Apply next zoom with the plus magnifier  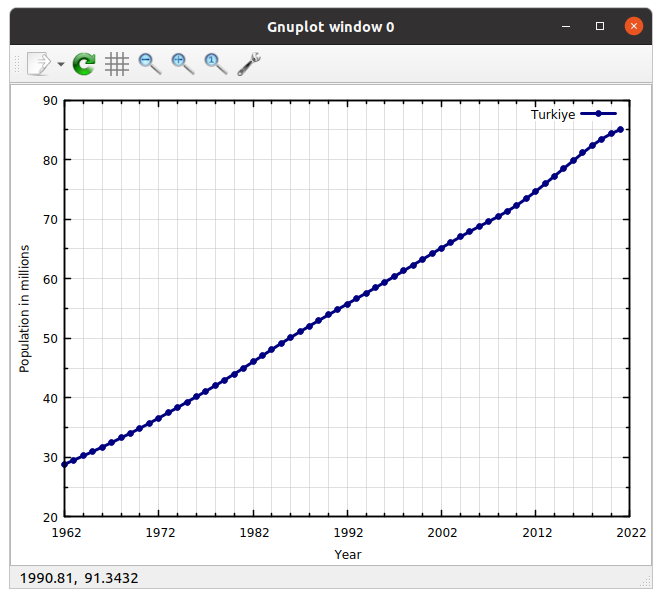coord(183,64)
